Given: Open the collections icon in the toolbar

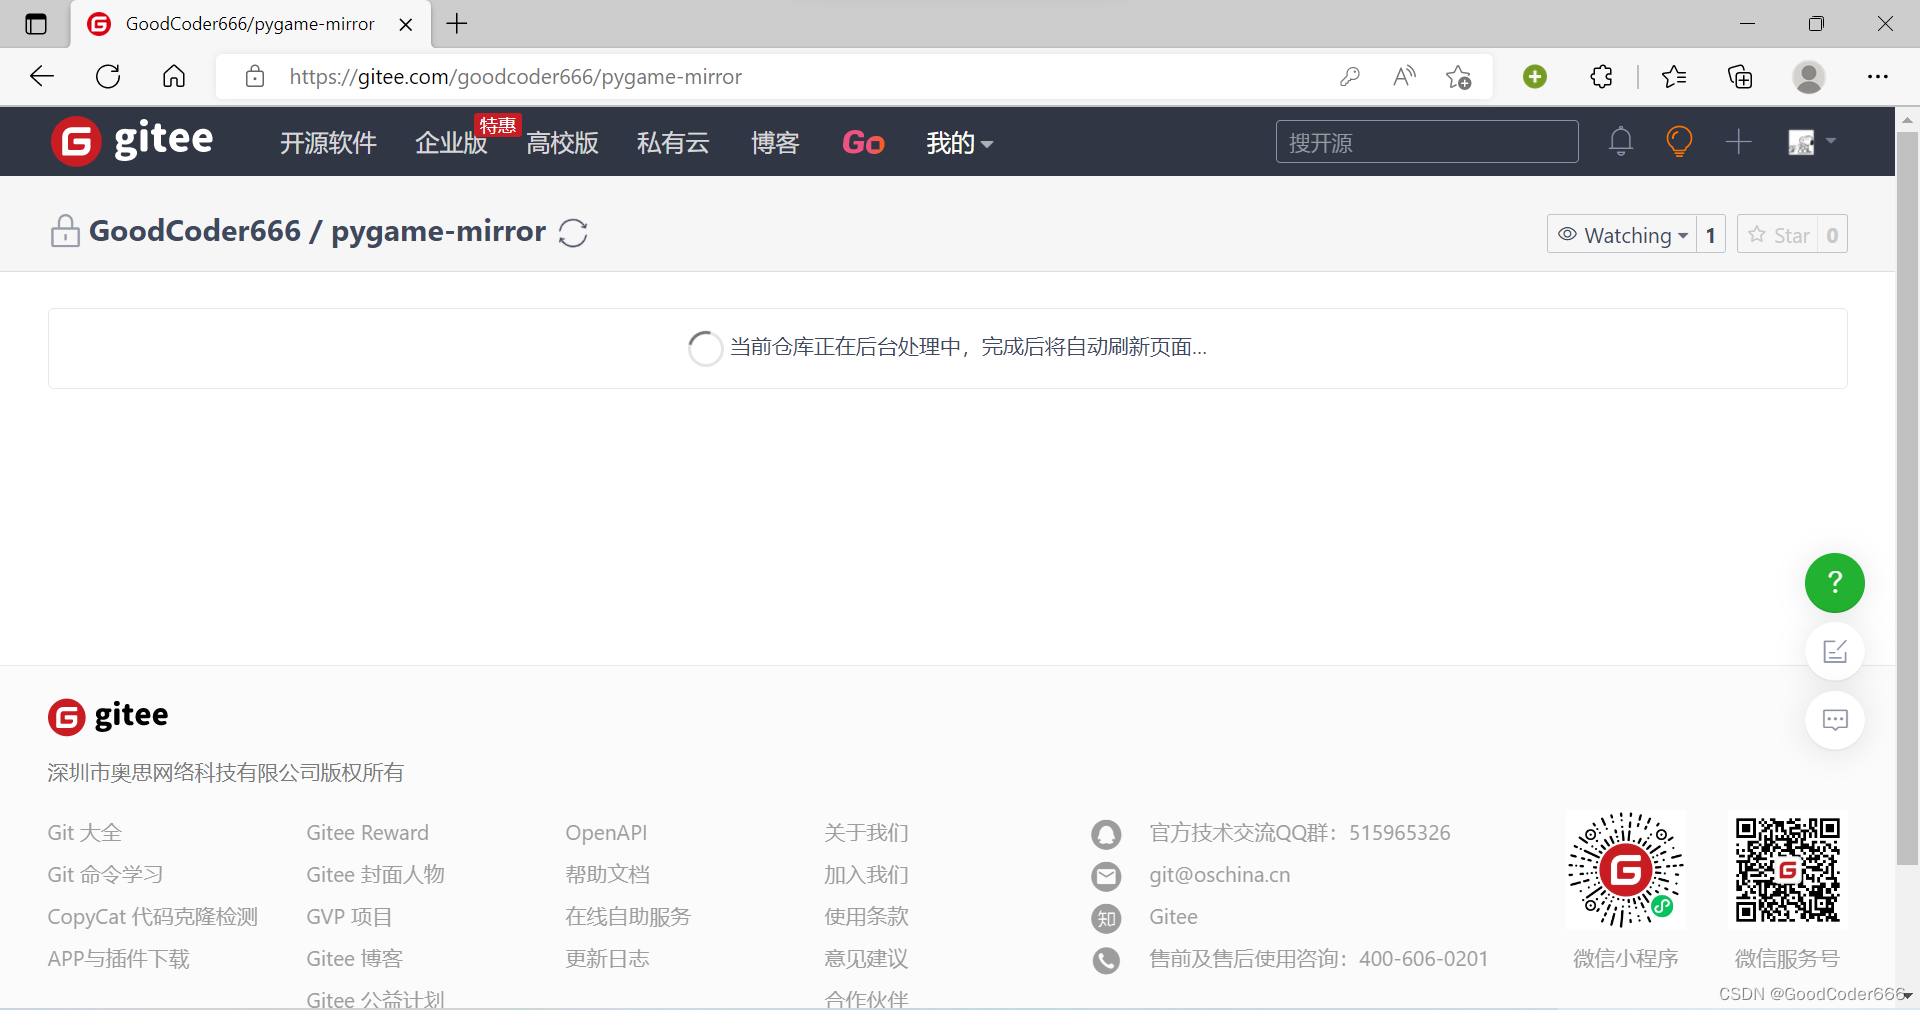Looking at the screenshot, I should pos(1740,76).
